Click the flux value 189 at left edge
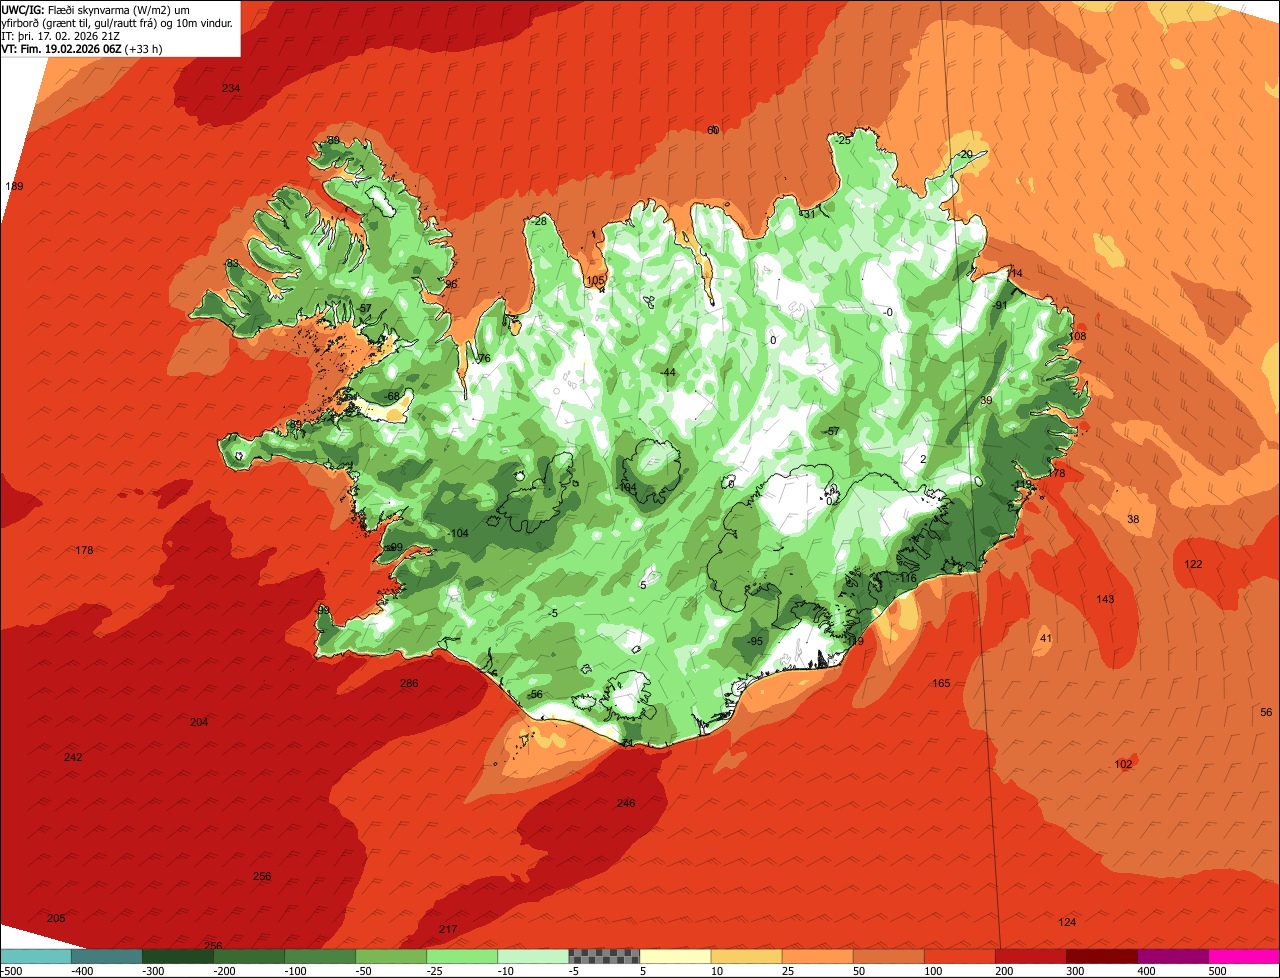 [14, 186]
